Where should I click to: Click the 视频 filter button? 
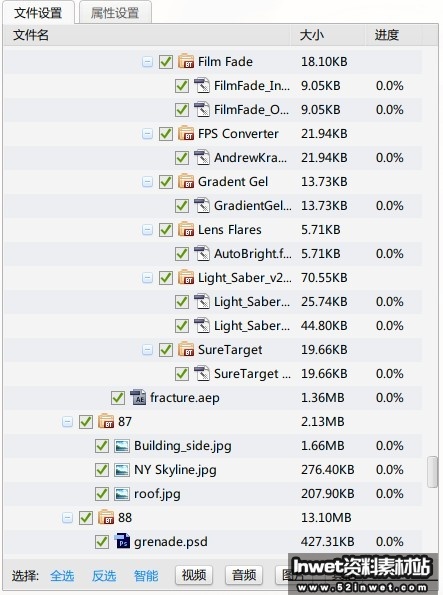(x=194, y=575)
